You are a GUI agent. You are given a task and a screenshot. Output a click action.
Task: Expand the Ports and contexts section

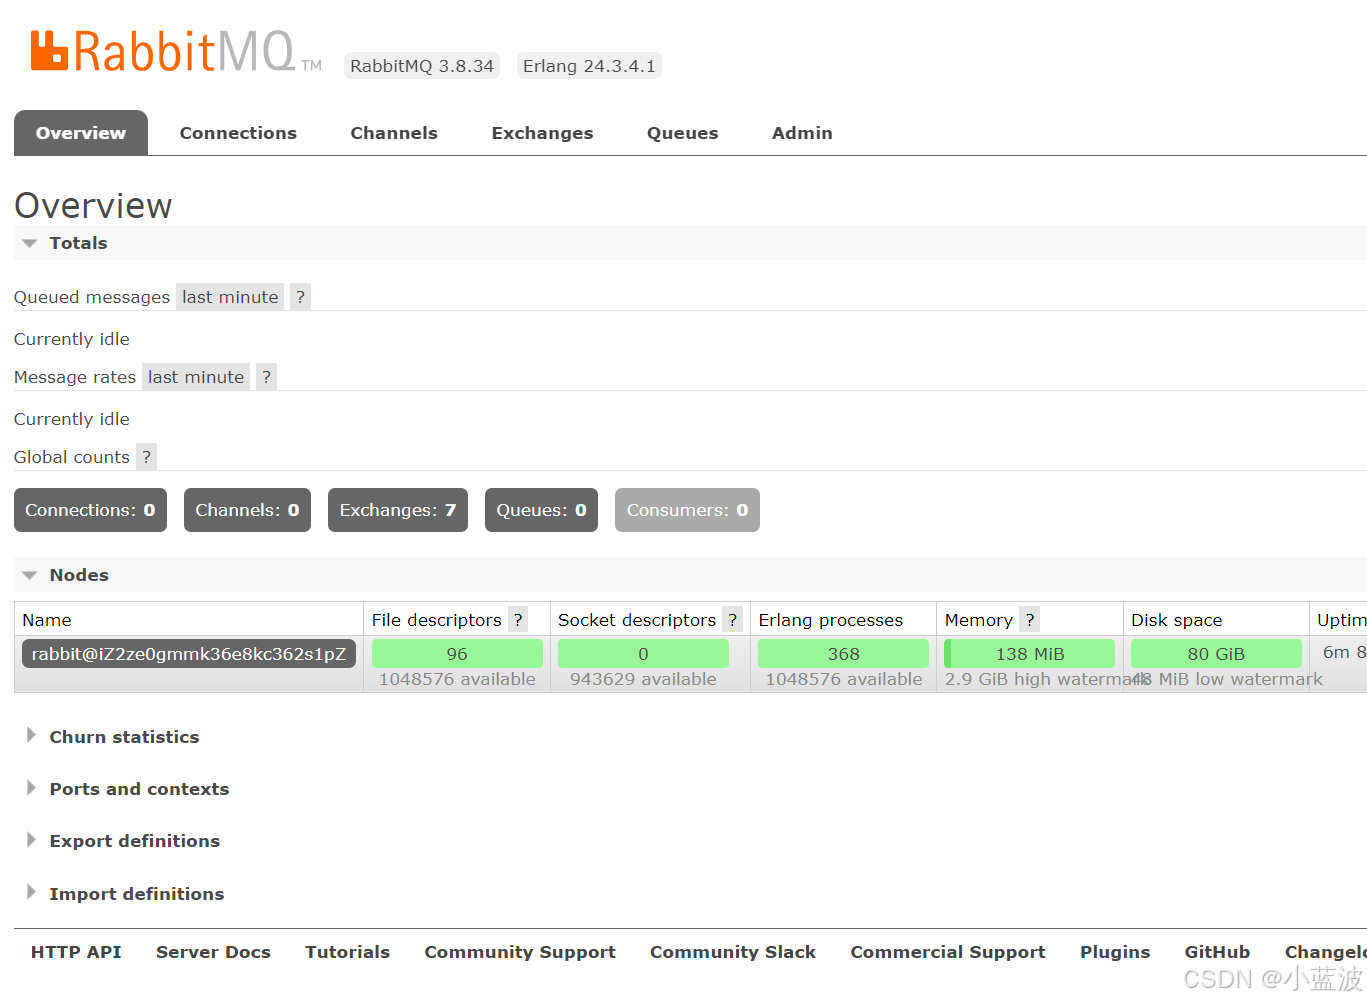coord(139,789)
